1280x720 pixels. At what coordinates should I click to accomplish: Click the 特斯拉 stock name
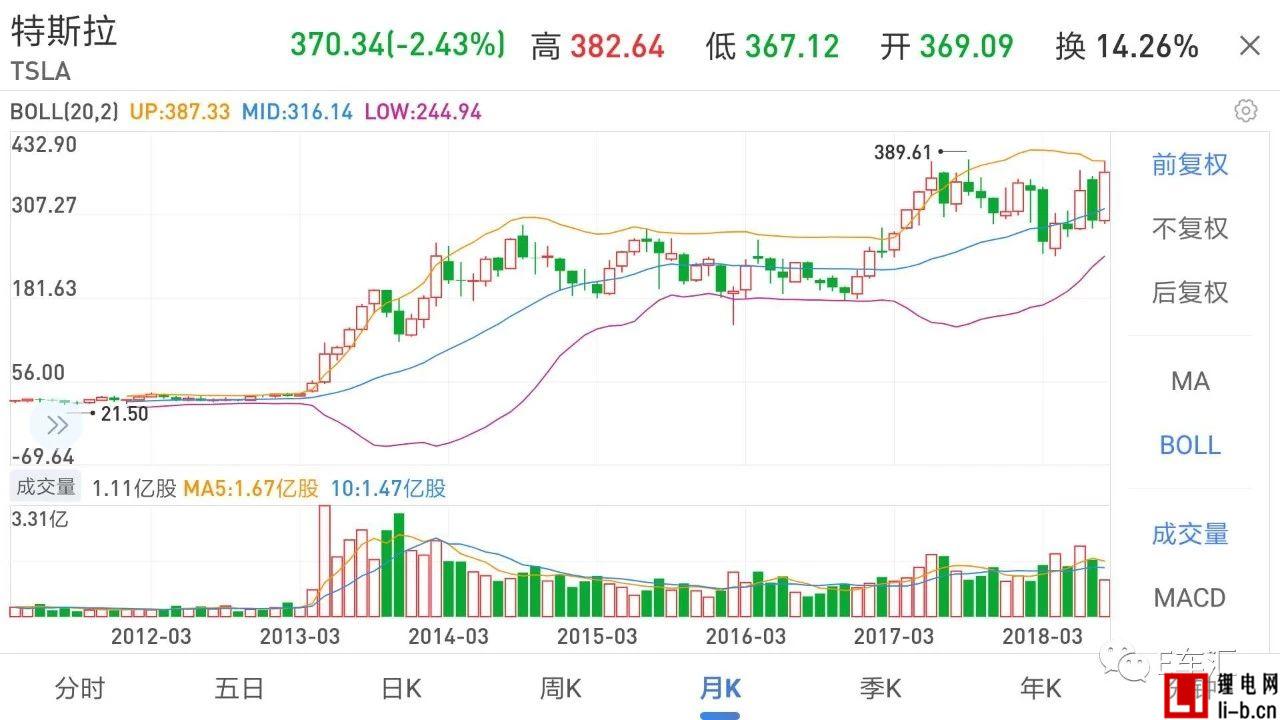(x=64, y=30)
